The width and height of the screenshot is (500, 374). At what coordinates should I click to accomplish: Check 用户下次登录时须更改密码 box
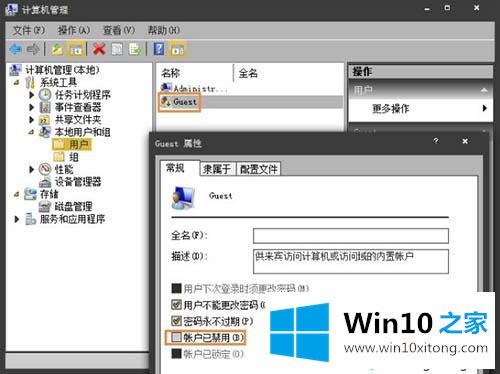click(176, 288)
